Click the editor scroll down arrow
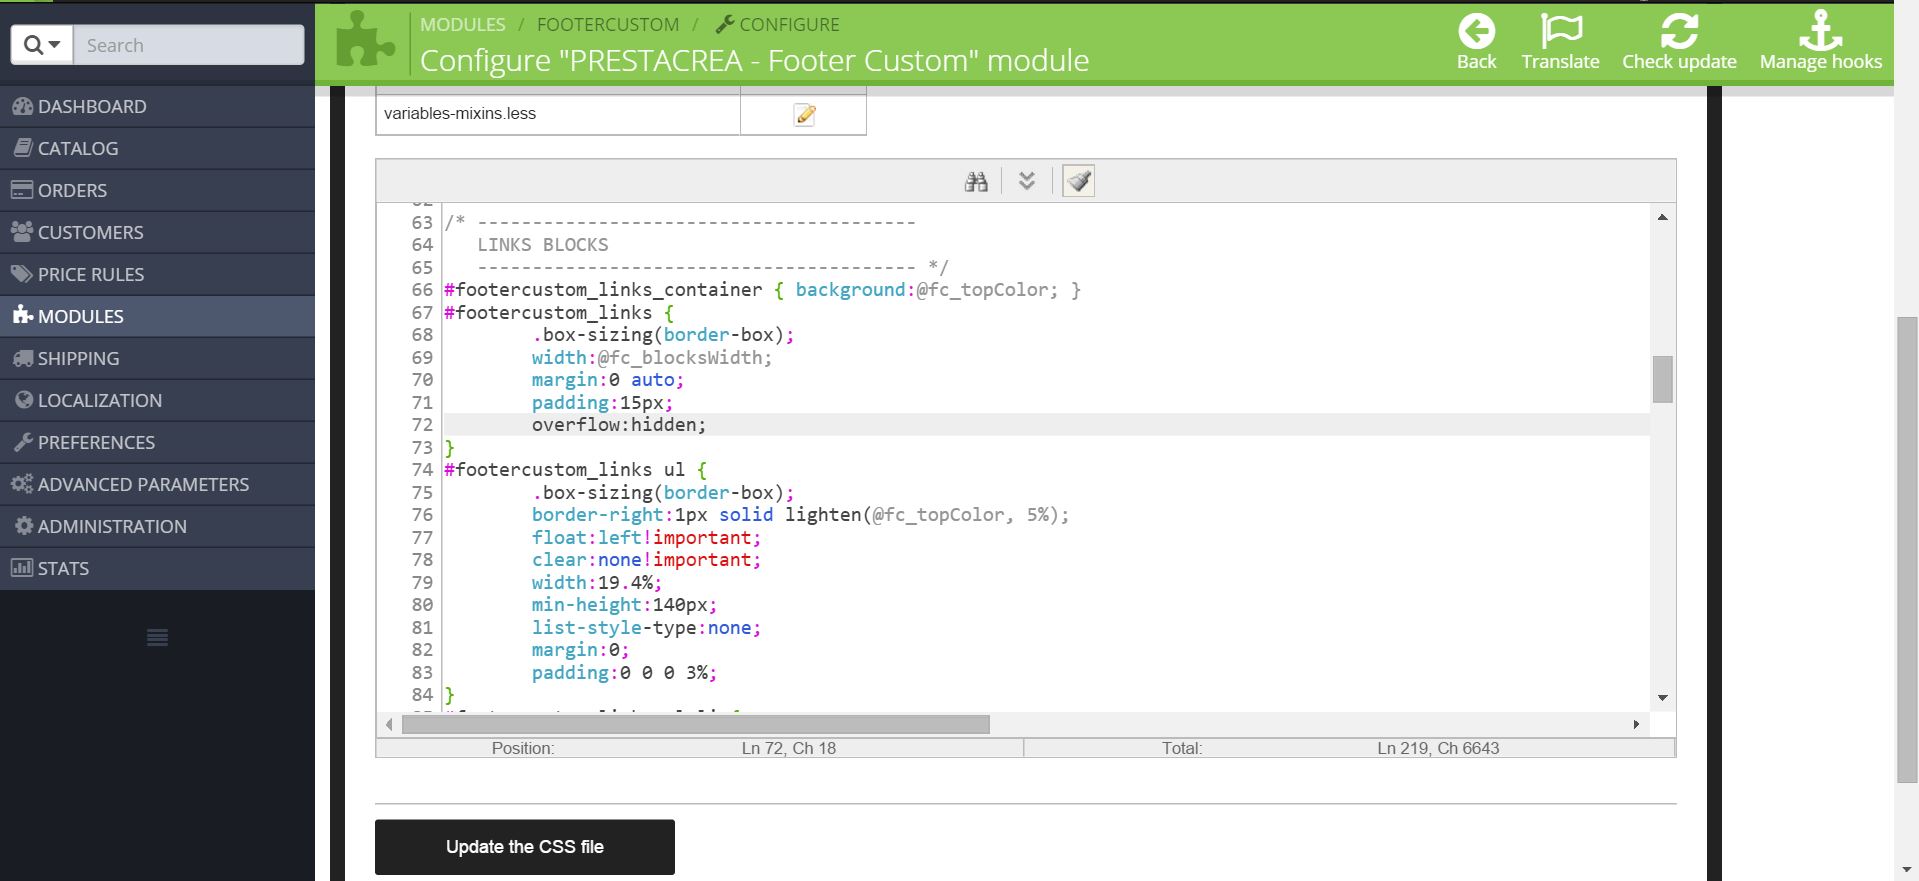 point(1662,698)
